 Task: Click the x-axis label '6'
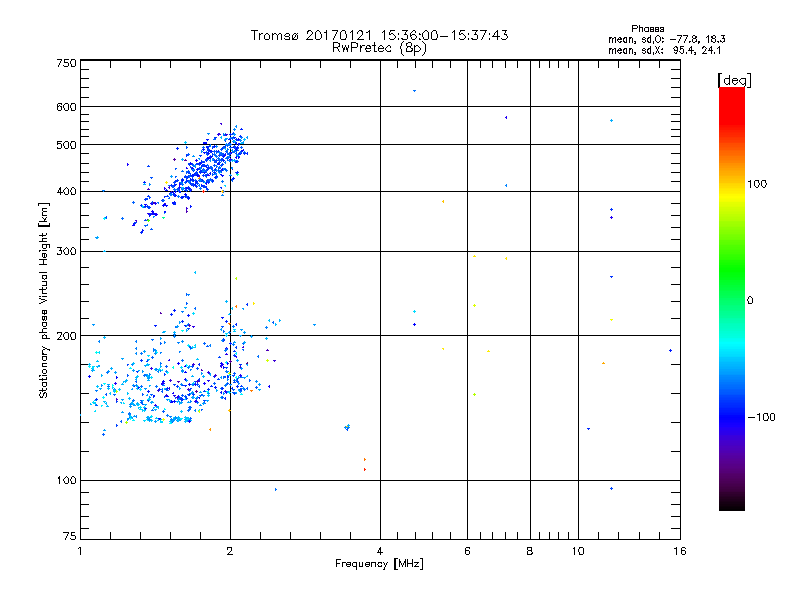click(x=467, y=551)
